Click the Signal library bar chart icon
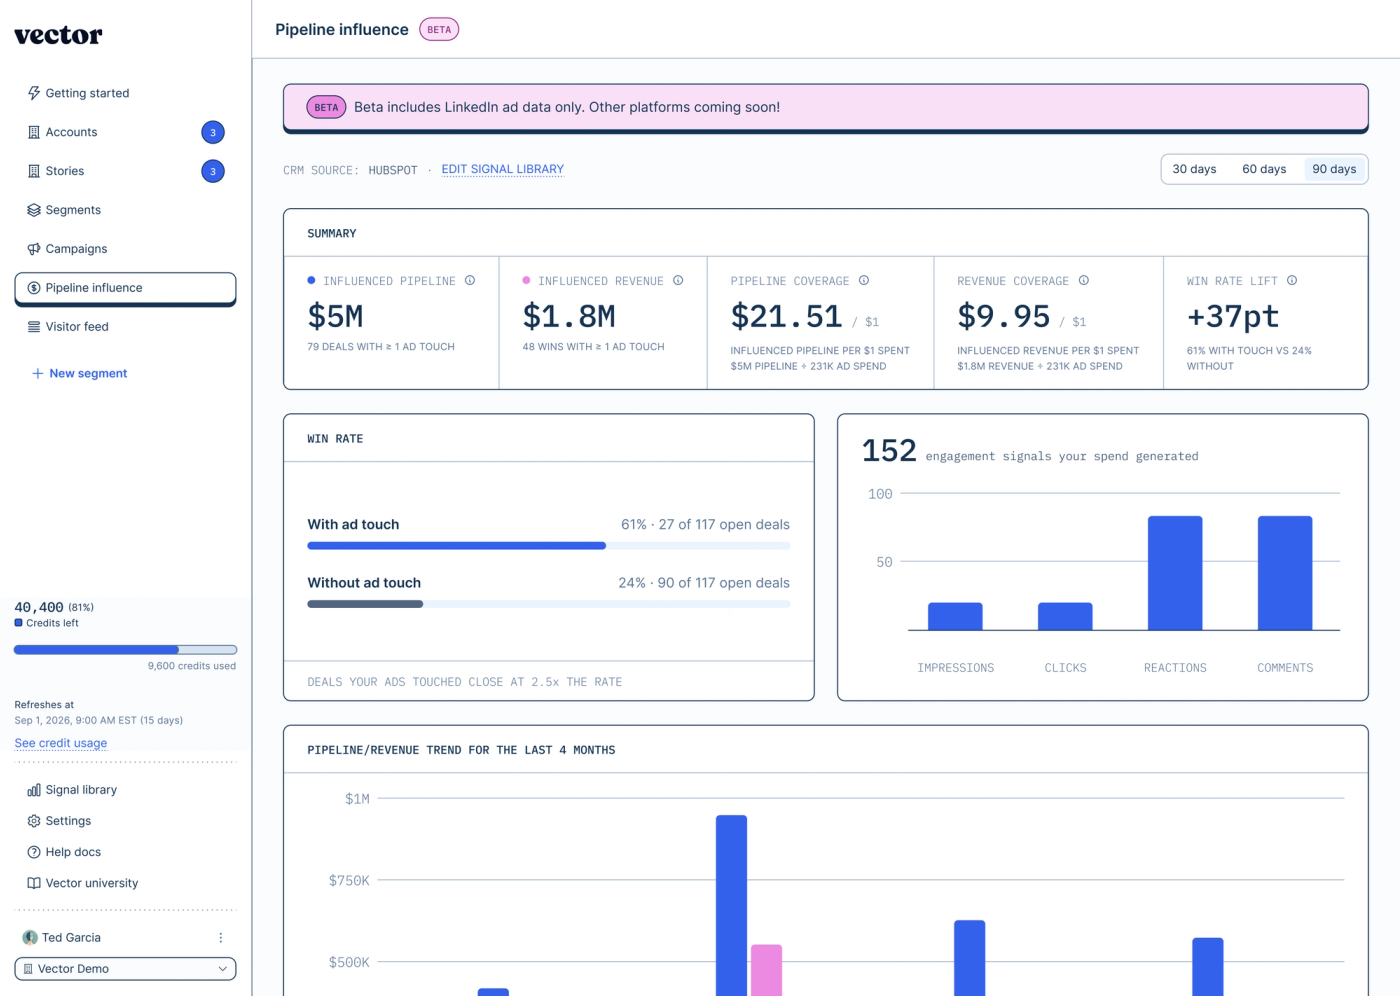This screenshot has height=996, width=1400. pyautogui.click(x=34, y=790)
